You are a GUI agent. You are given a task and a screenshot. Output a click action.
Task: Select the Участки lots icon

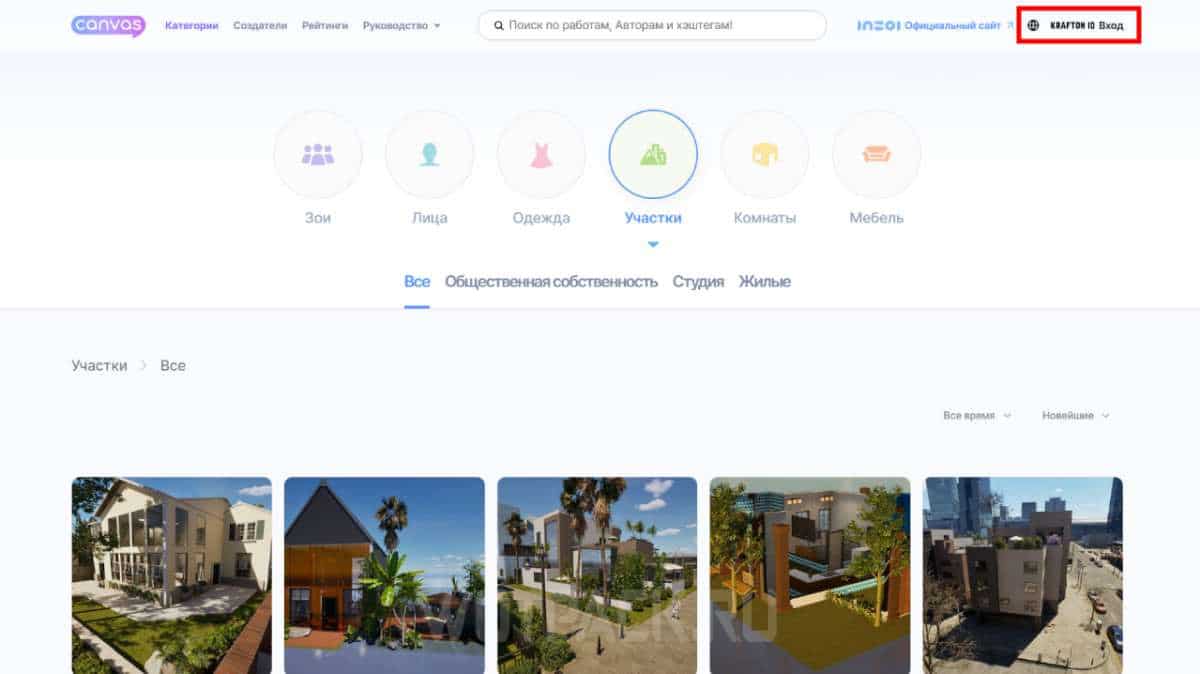(x=653, y=154)
